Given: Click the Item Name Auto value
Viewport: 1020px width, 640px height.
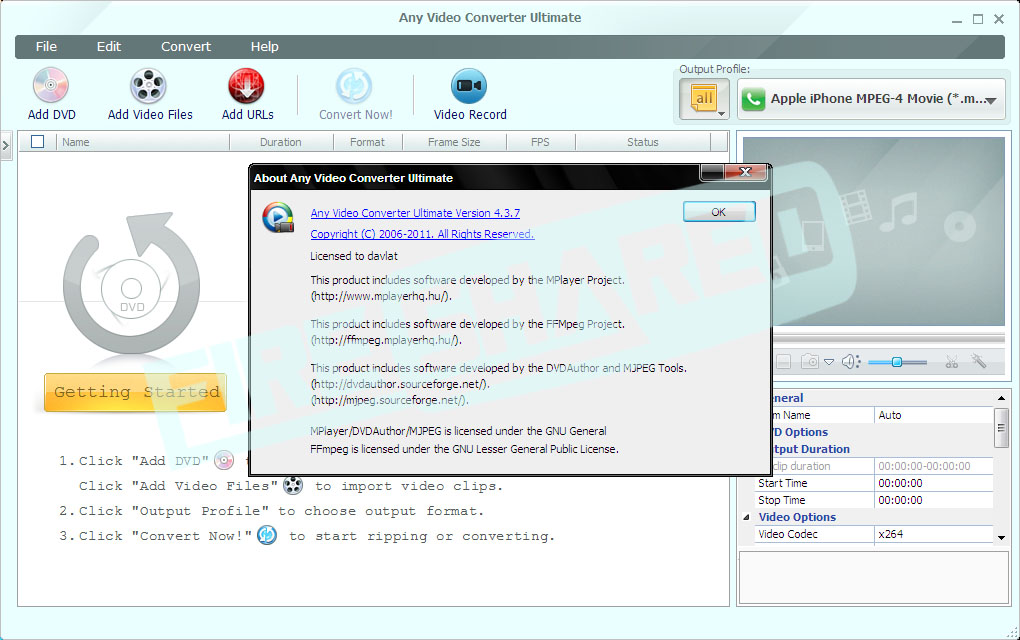Looking at the screenshot, I should (933, 415).
